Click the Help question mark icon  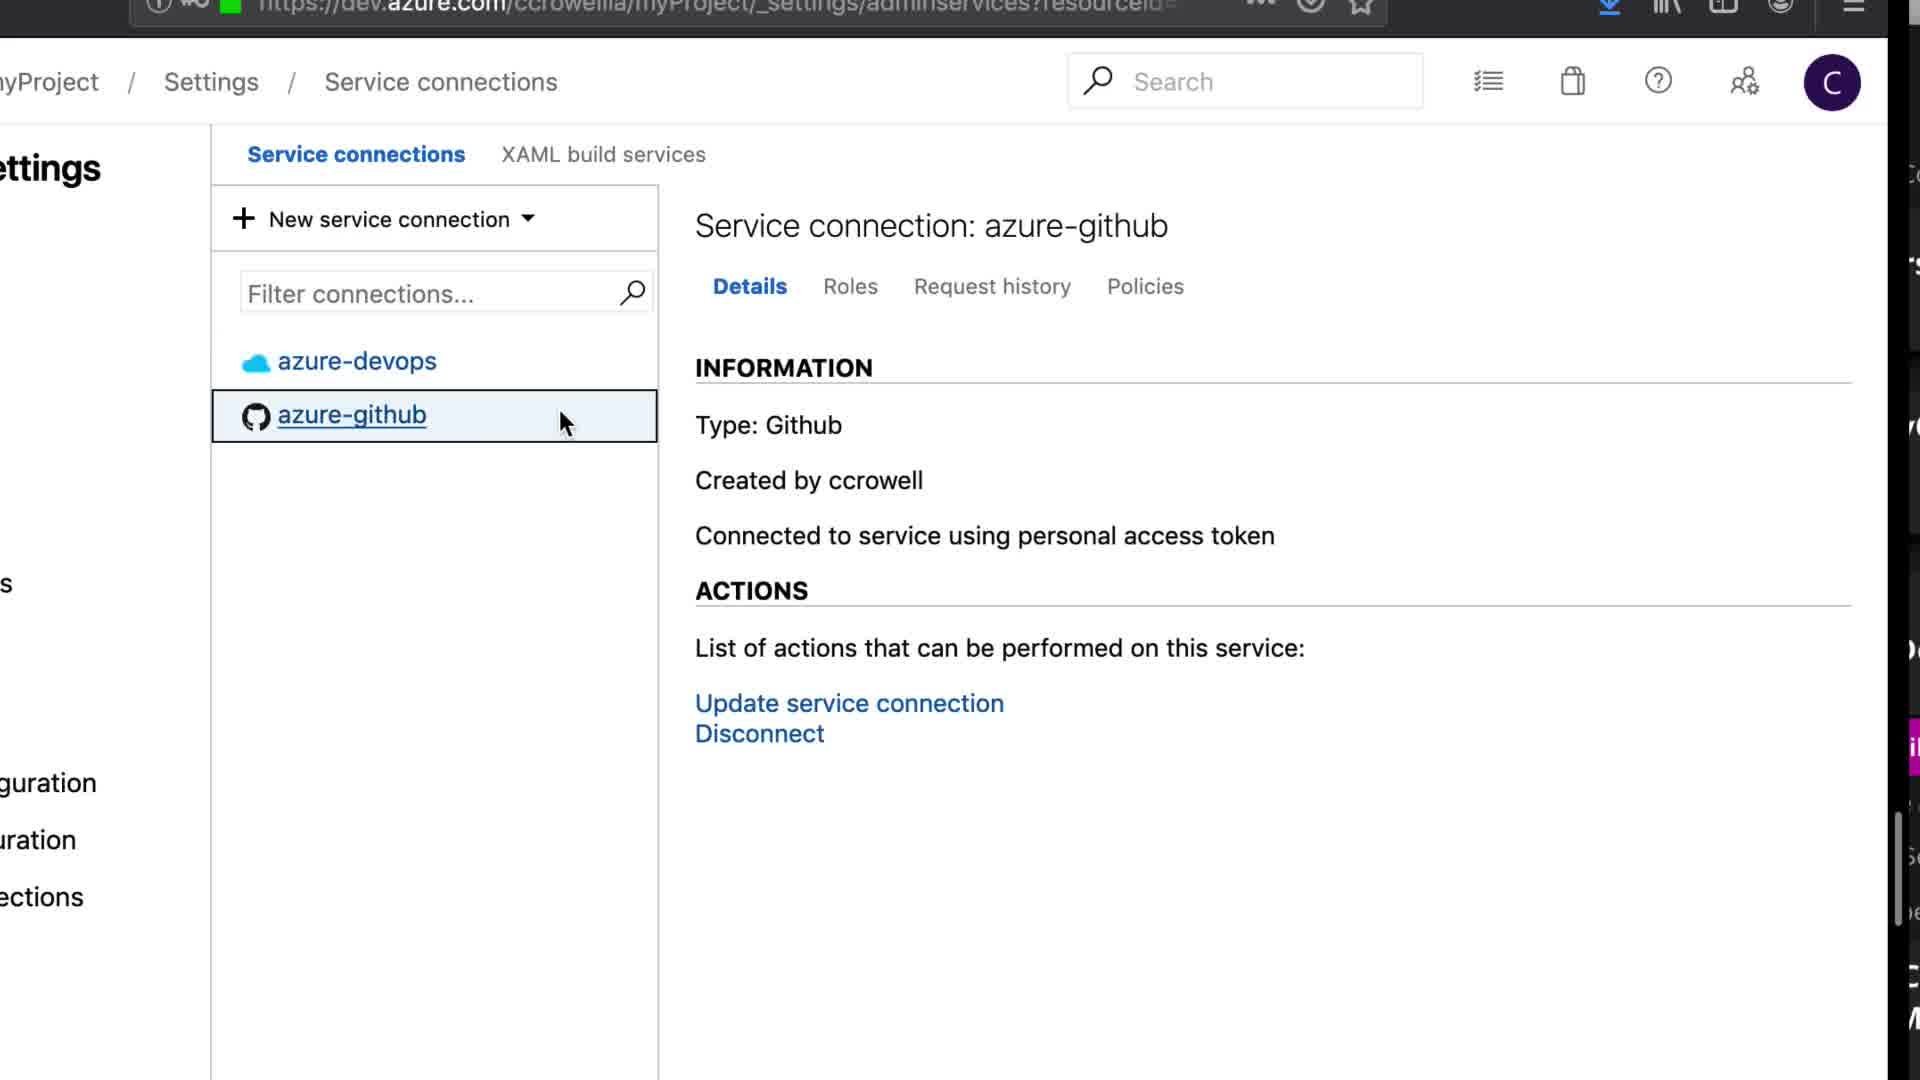point(1658,81)
